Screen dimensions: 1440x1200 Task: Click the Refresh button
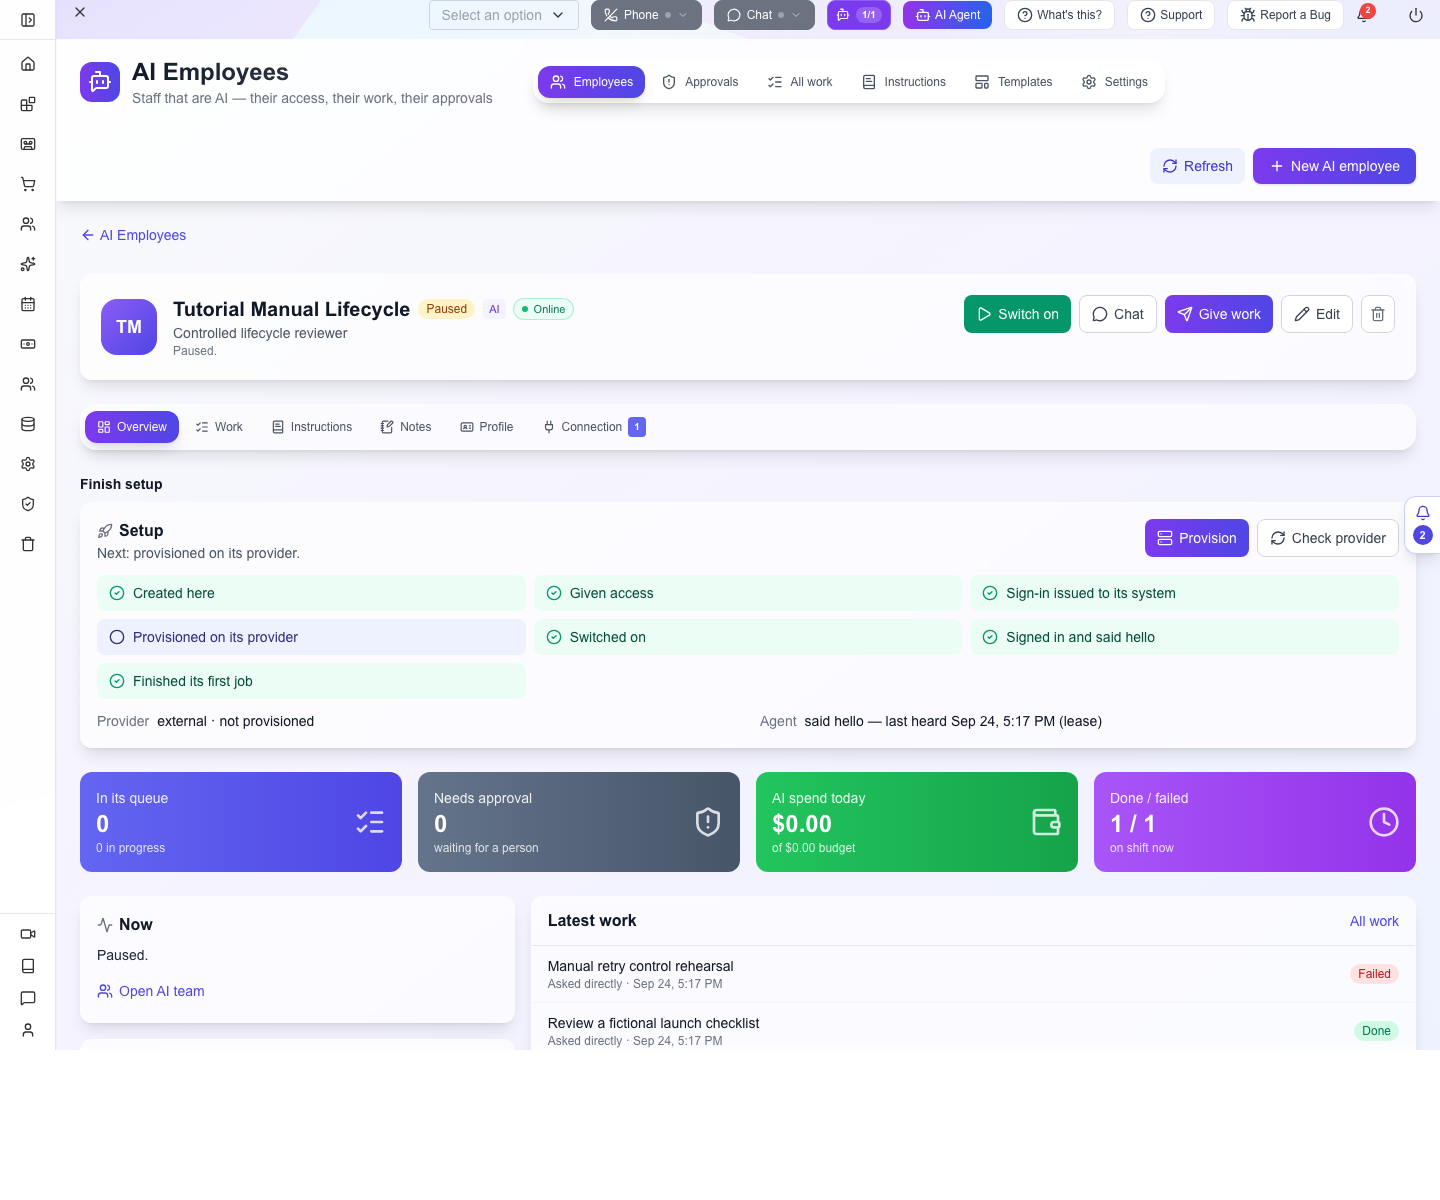pyautogui.click(x=1197, y=166)
